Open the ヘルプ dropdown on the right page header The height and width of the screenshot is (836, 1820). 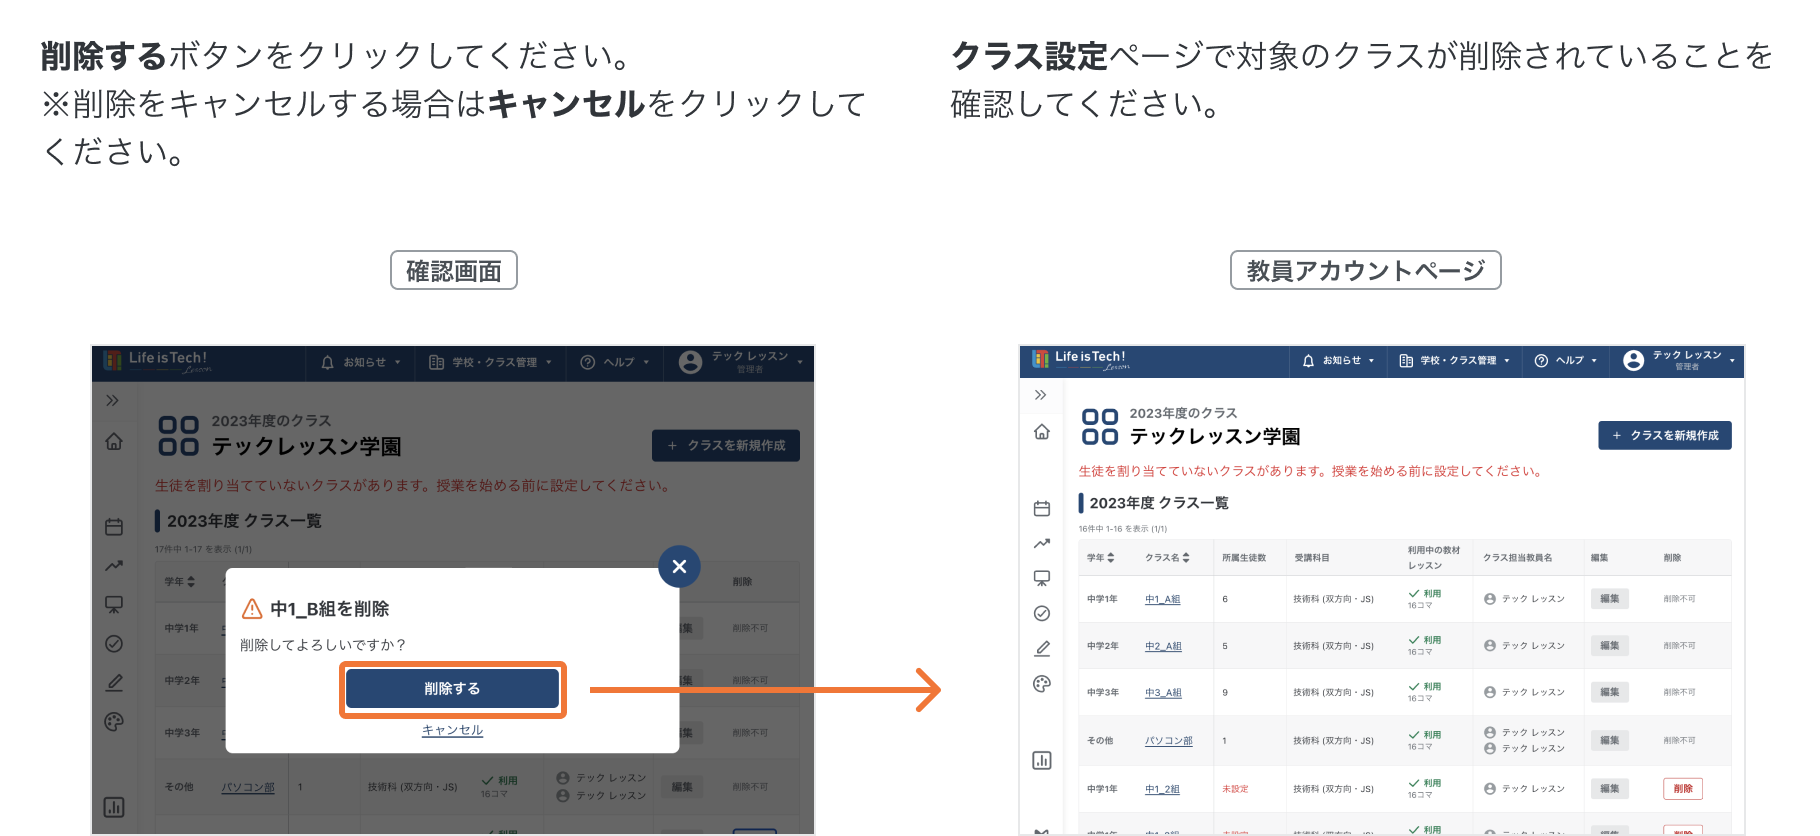pyautogui.click(x=1566, y=361)
